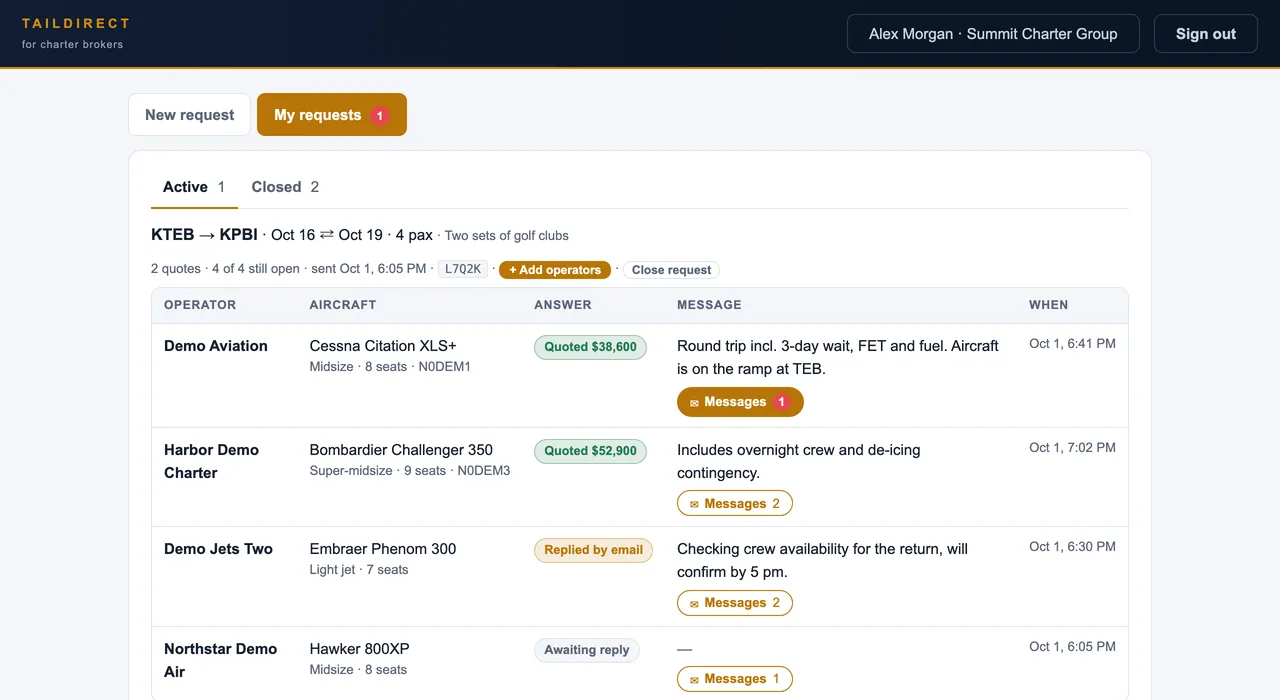1280x700 pixels.
Task: Click the WHEN column header
Action: [1048, 305]
